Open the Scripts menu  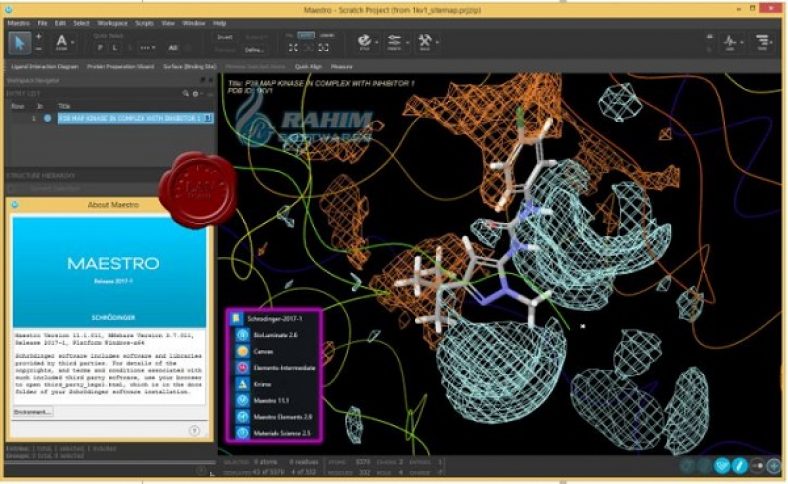[x=144, y=23]
